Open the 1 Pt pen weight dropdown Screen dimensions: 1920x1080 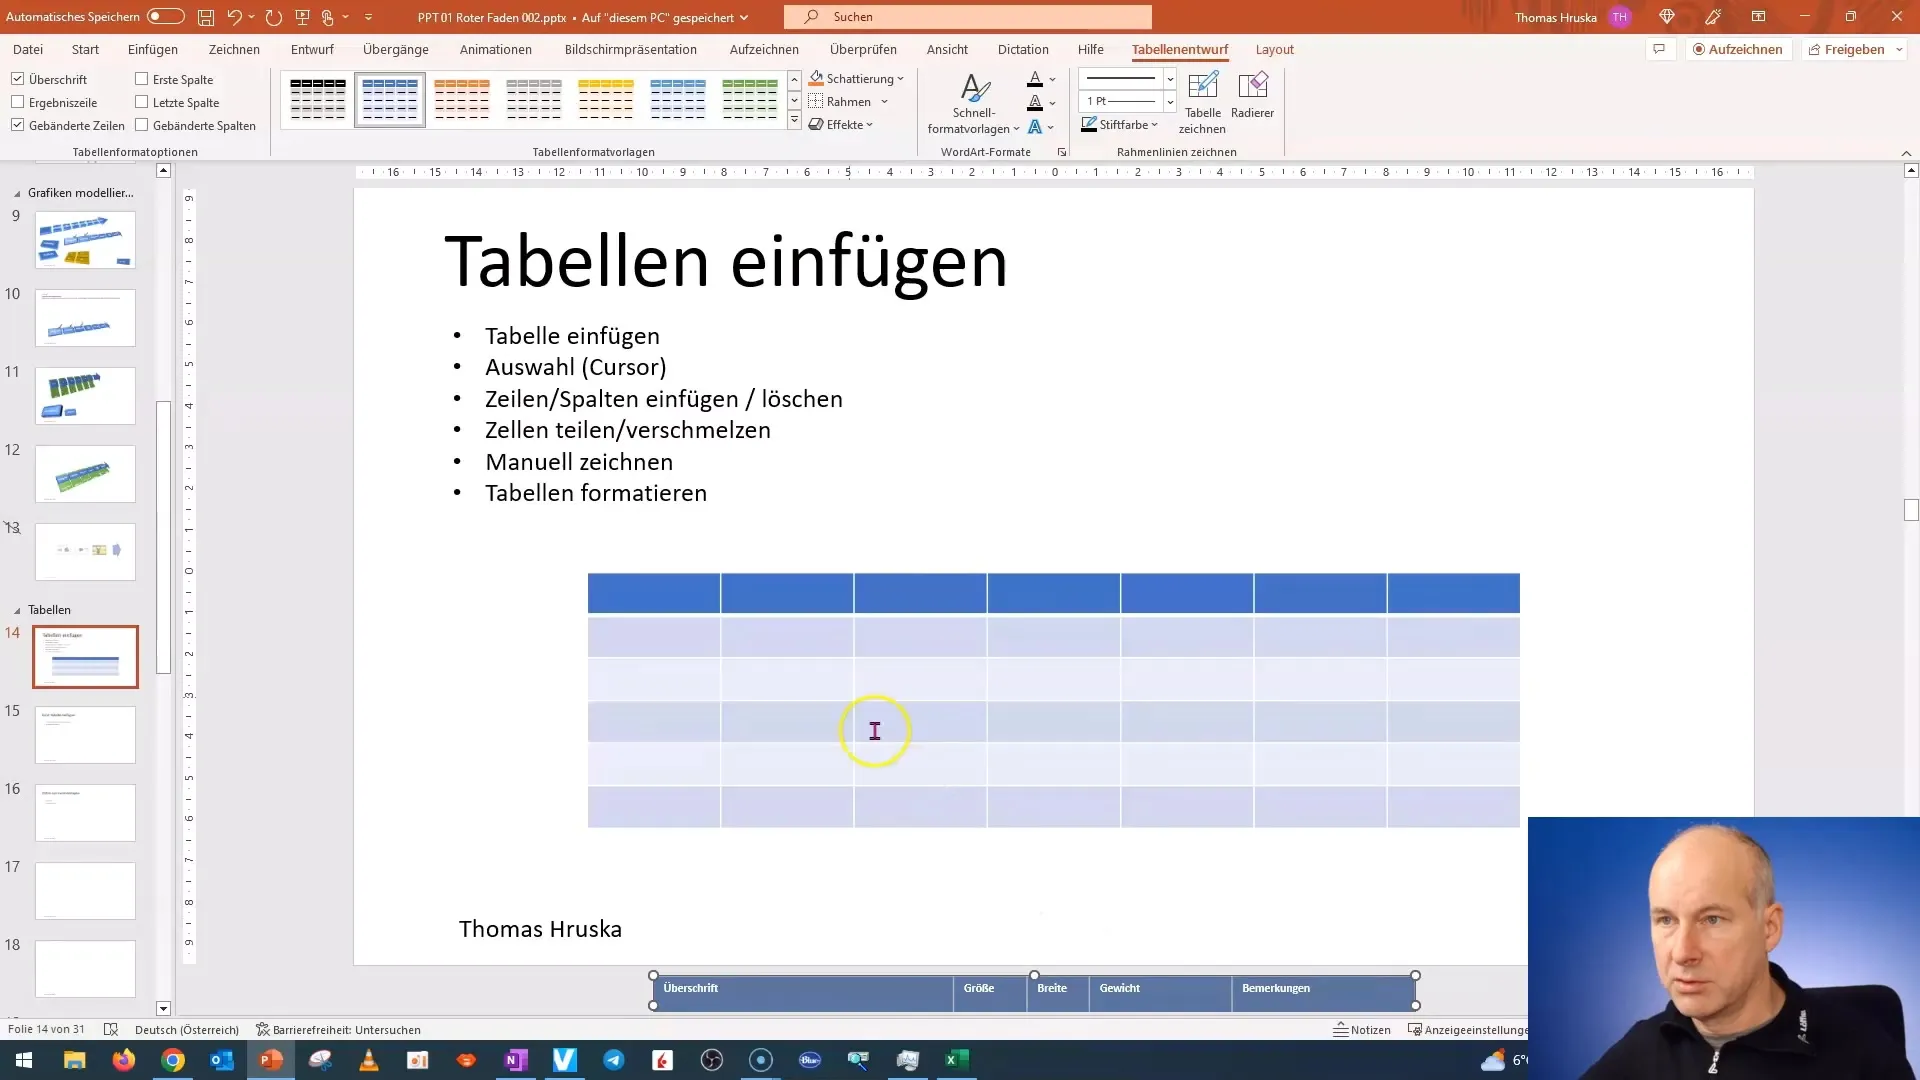pyautogui.click(x=1170, y=102)
